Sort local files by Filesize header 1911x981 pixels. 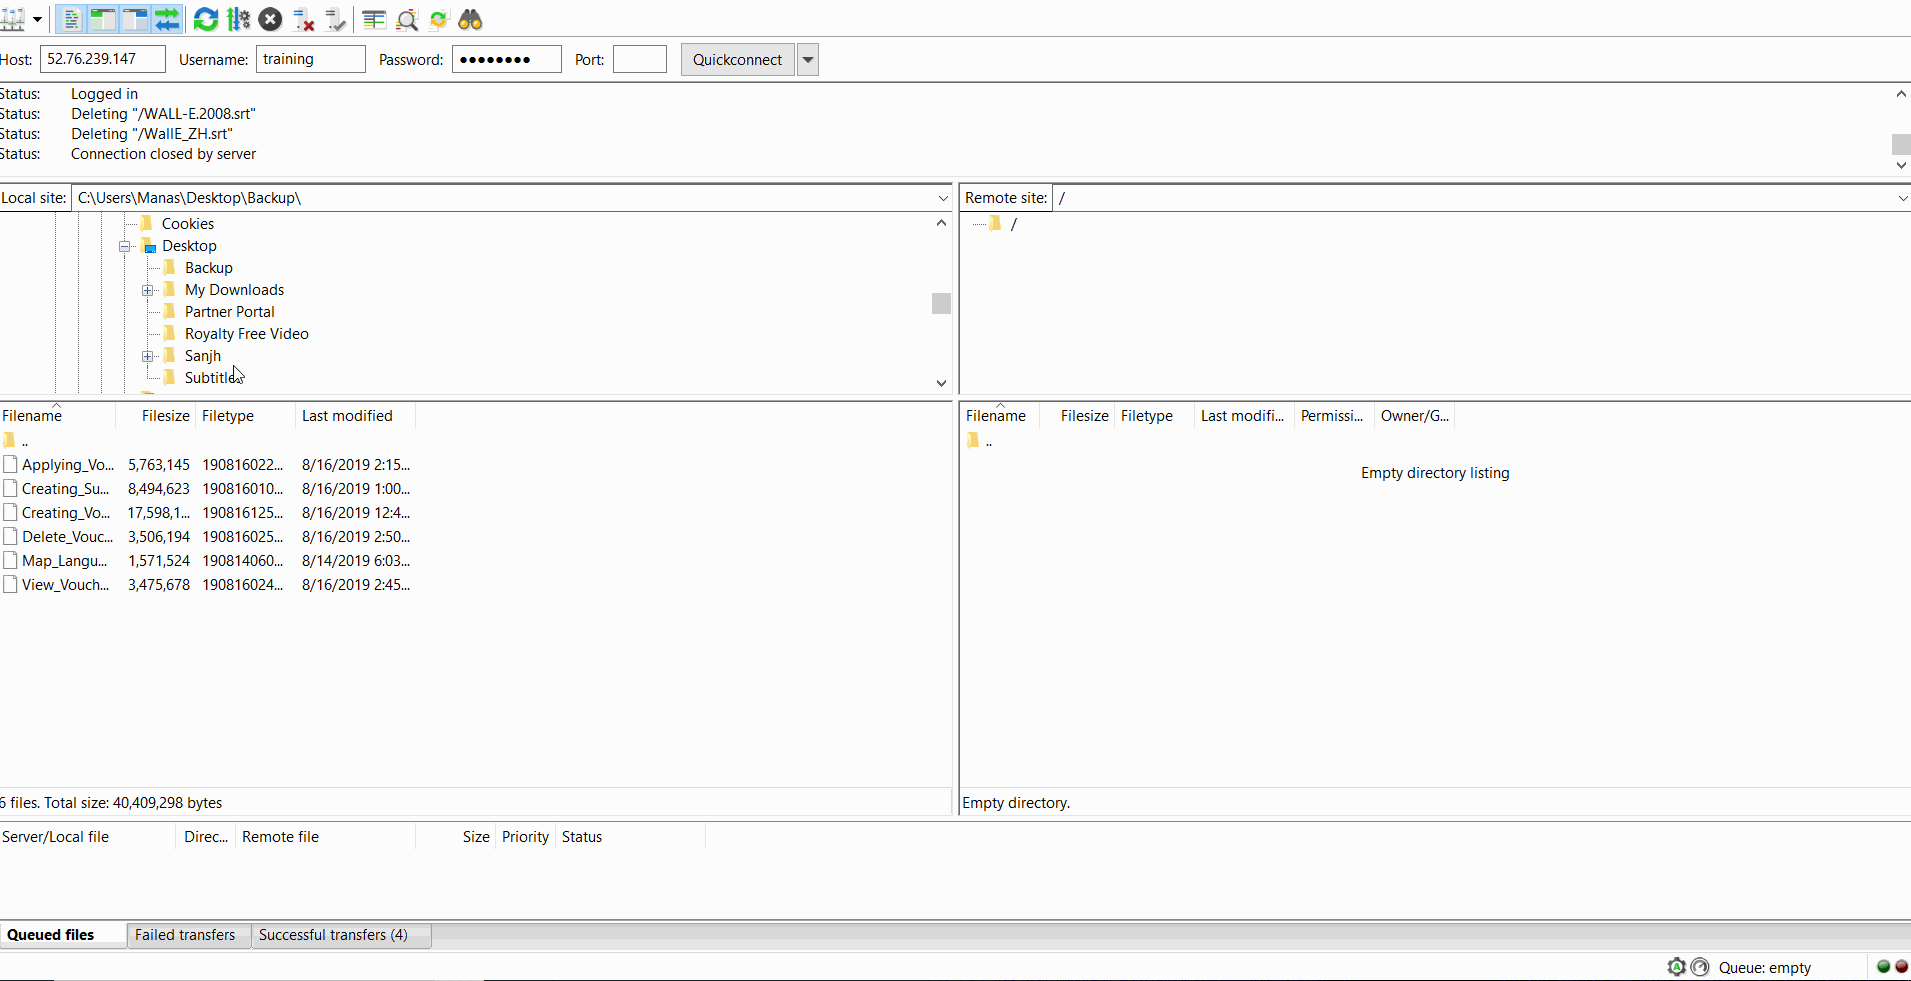pos(155,416)
